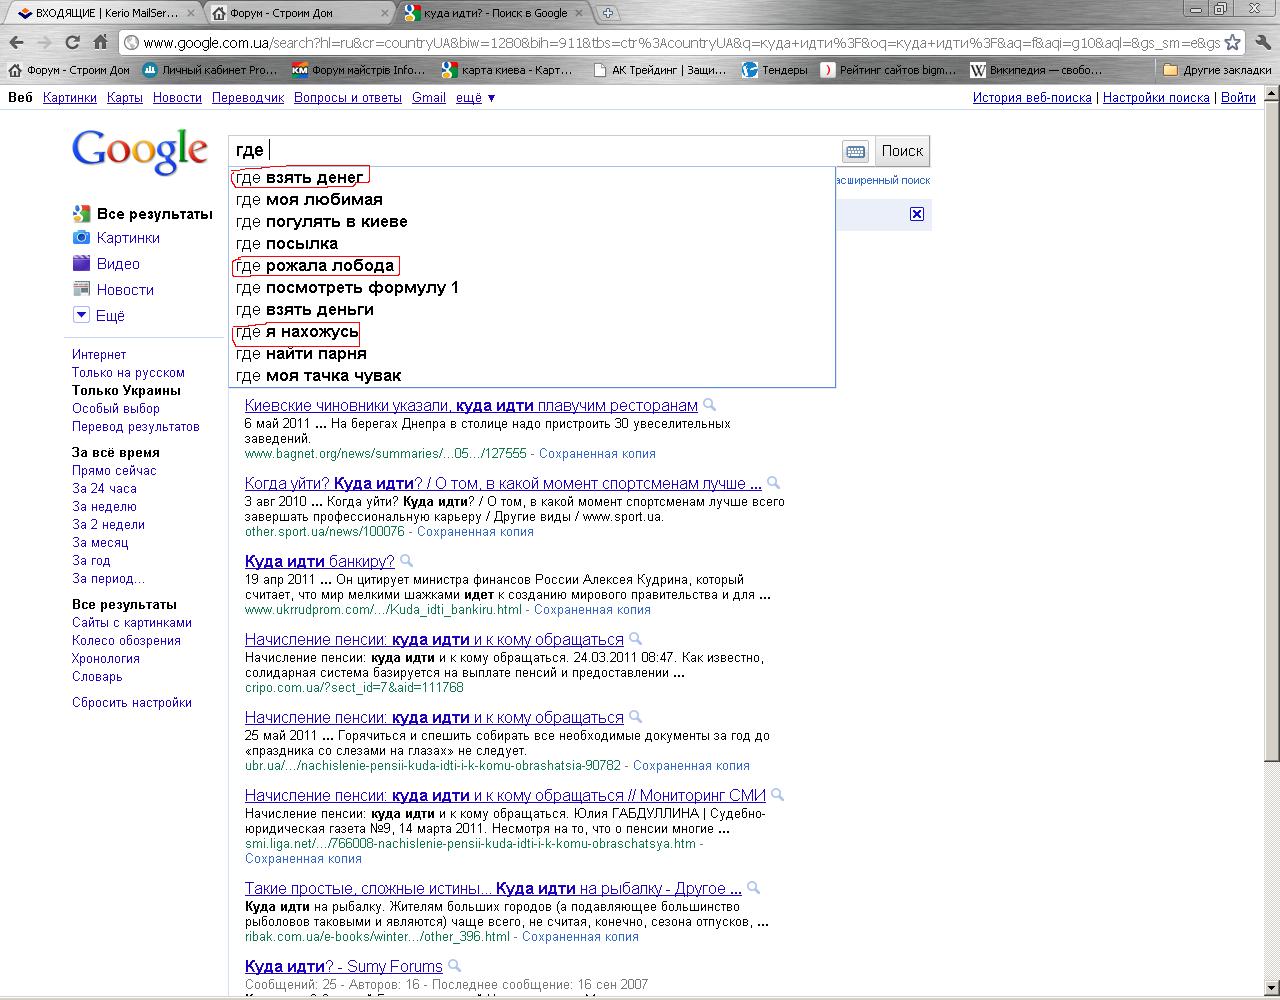This screenshot has height=1000, width=1280.
Task: Choose suggestion где посылка
Action: point(531,243)
